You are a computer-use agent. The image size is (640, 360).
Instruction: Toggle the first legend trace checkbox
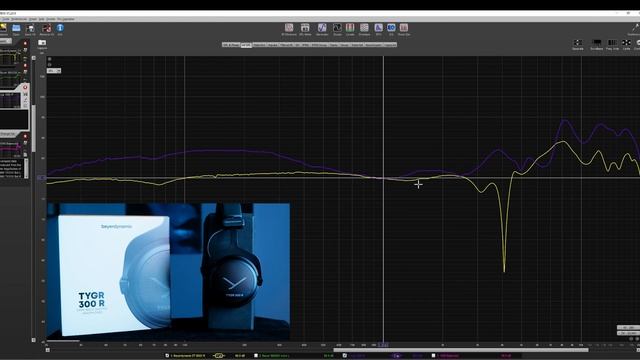pos(167,356)
